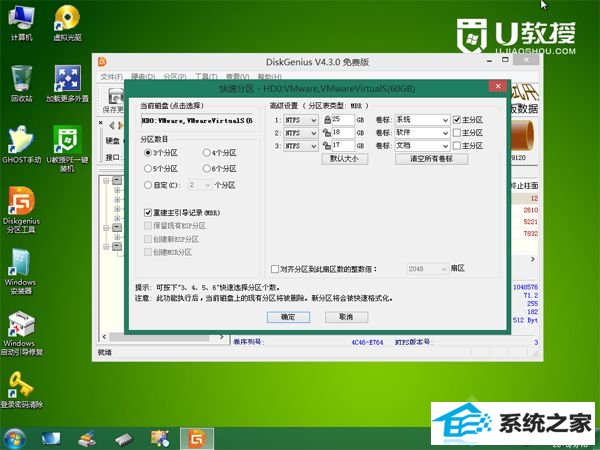Image resolution: width=600 pixels, height=450 pixels.
Task: Open the 查看(V) menu in DiskGenius
Action: (x=238, y=77)
